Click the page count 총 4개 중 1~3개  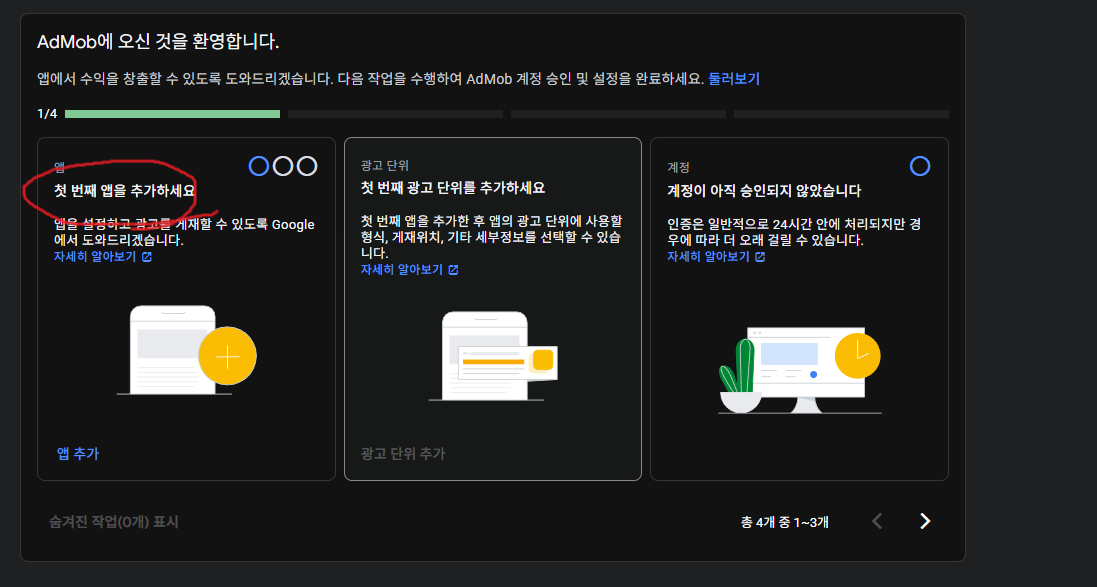click(x=785, y=522)
